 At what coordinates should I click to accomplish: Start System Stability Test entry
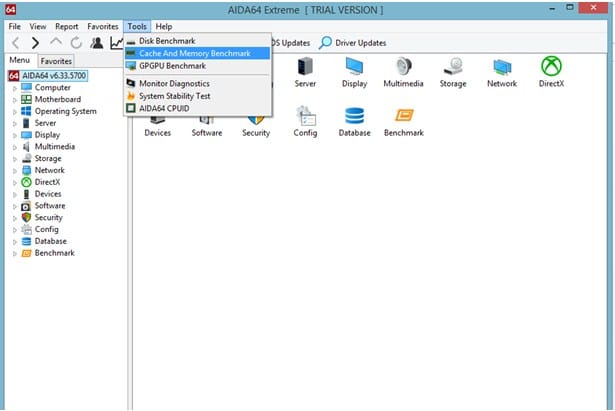tap(197, 96)
